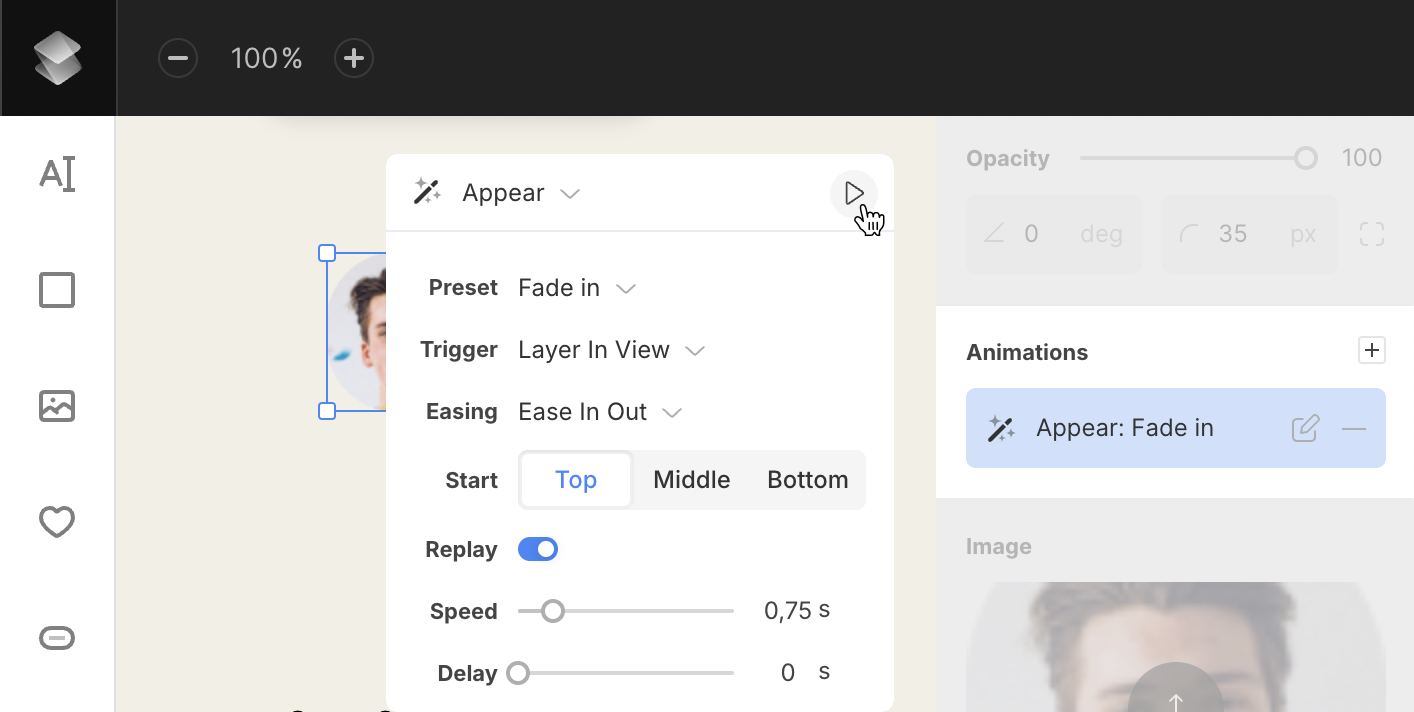Click the Delay value 0 field
The image size is (1414, 712).
tap(787, 673)
